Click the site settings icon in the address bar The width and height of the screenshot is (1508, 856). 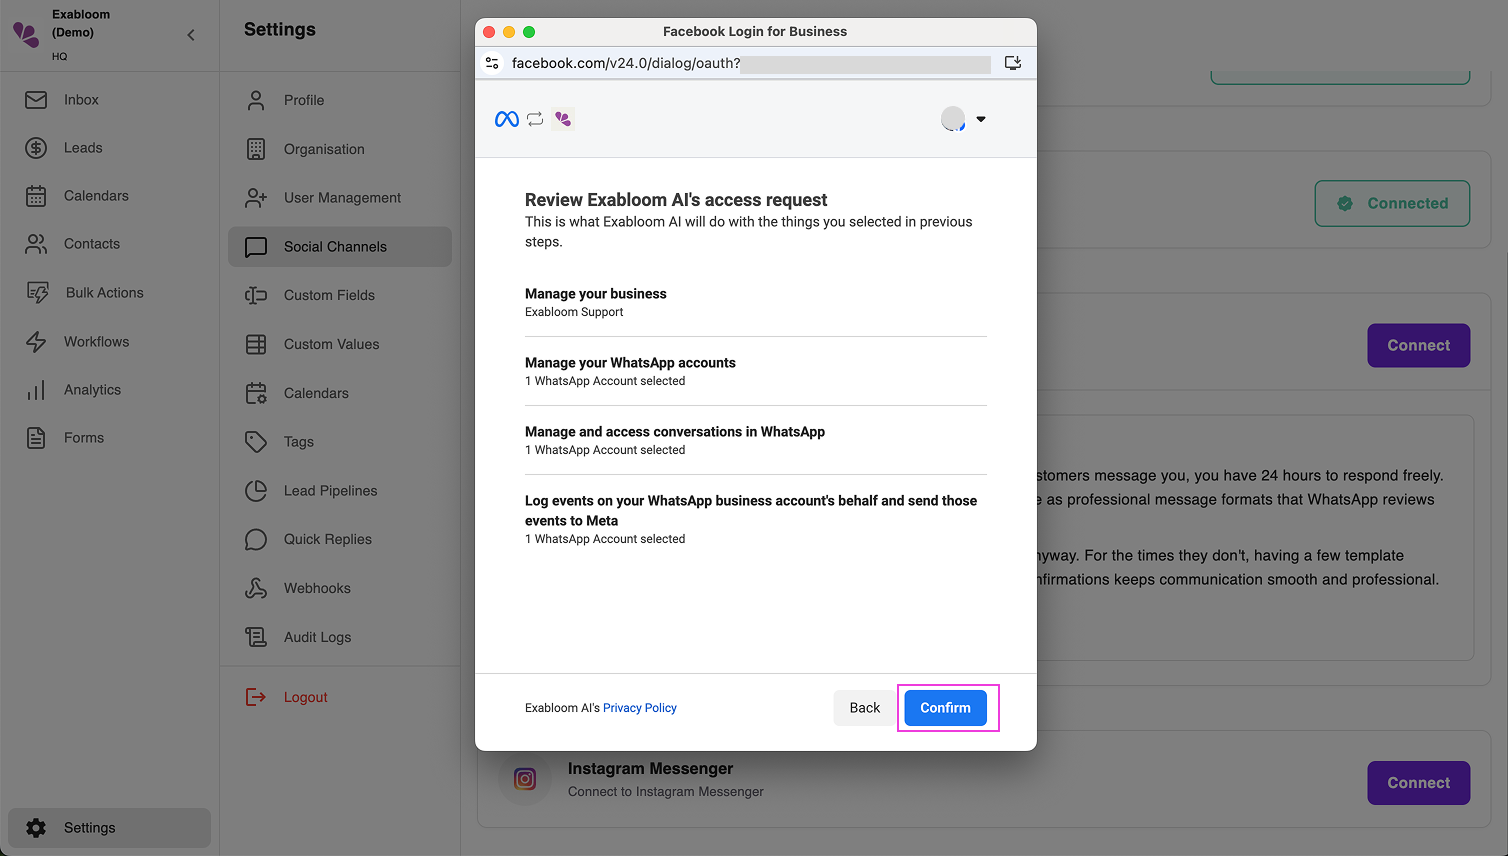click(492, 62)
